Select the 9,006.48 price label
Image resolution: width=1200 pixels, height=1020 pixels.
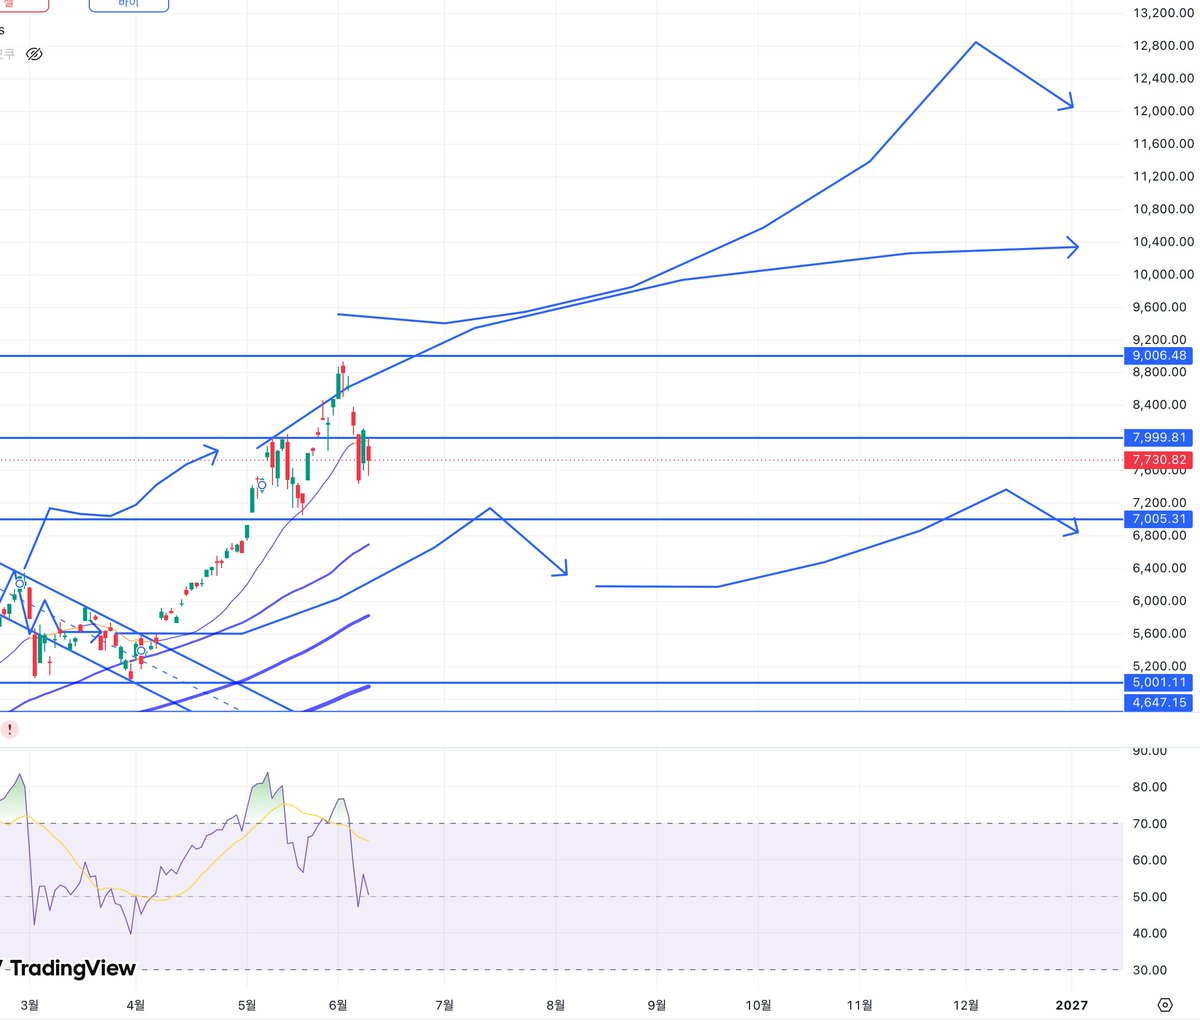point(1160,356)
